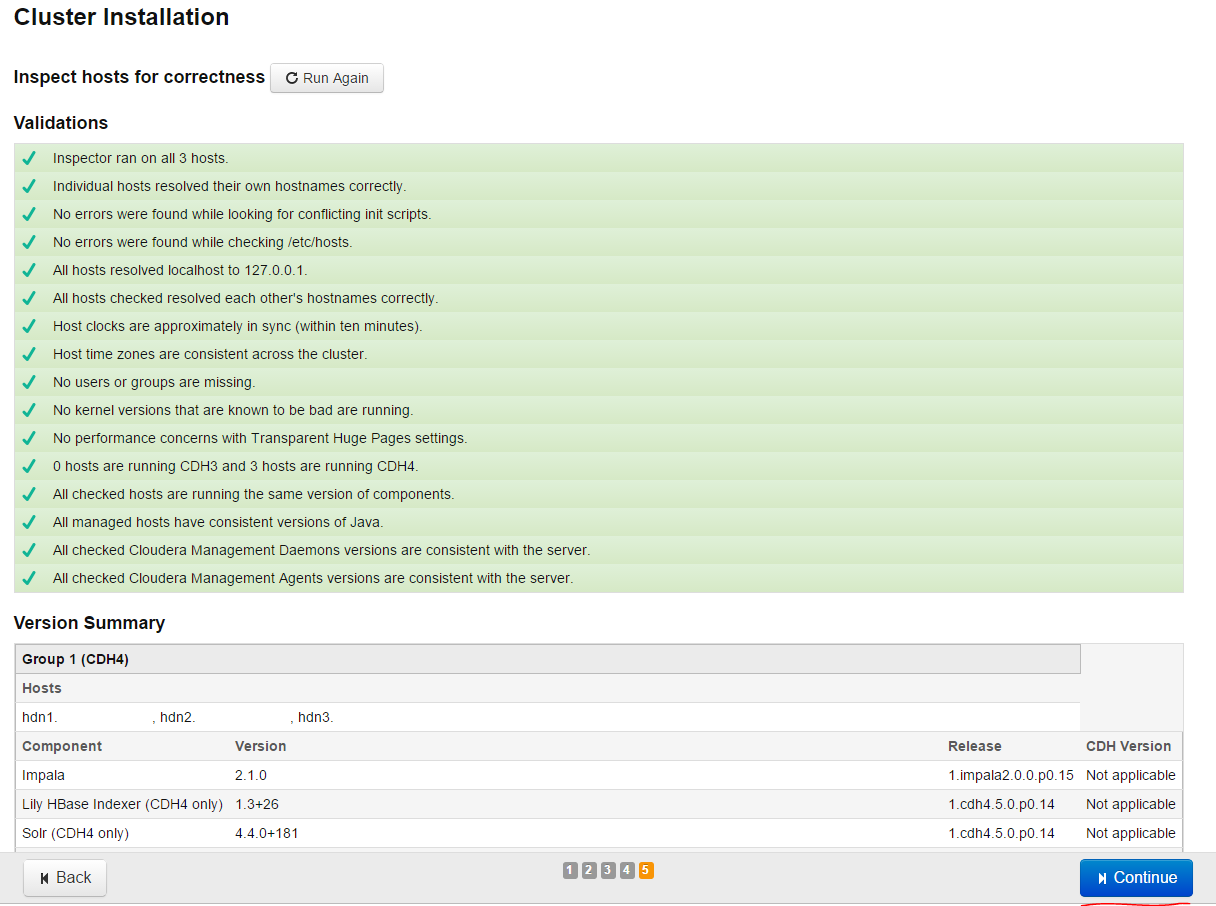Click the Hosts row label
This screenshot has height=906, width=1216.
(42, 688)
